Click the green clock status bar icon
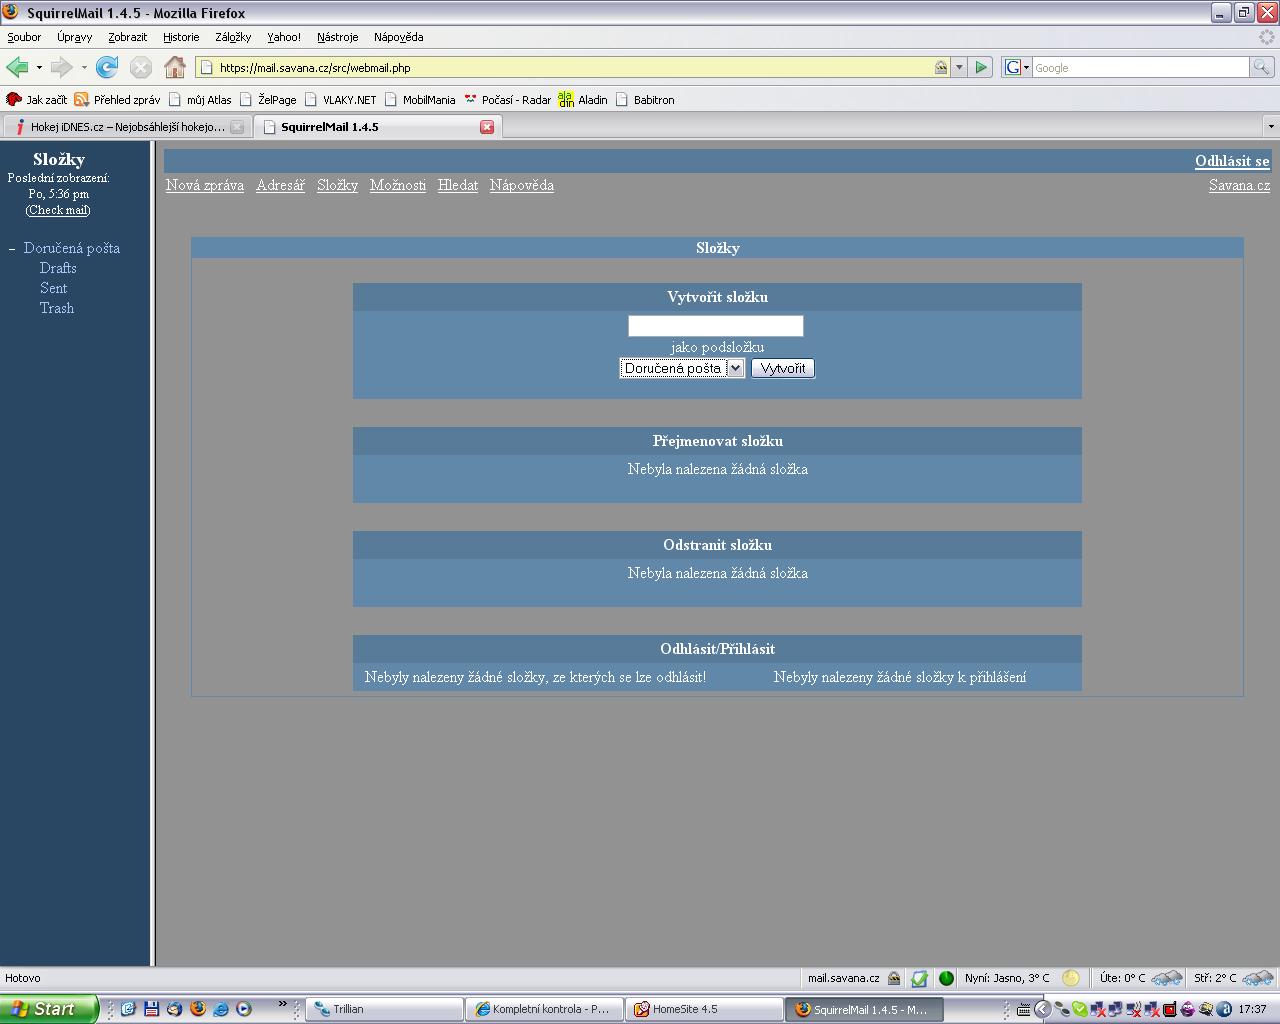Viewport: 1280px width, 1024px height. (x=946, y=978)
